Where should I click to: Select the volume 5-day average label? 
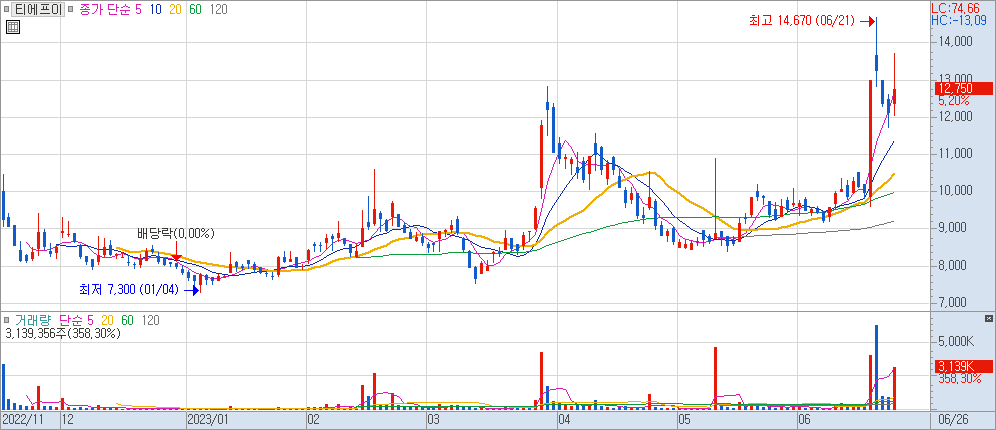91,320
